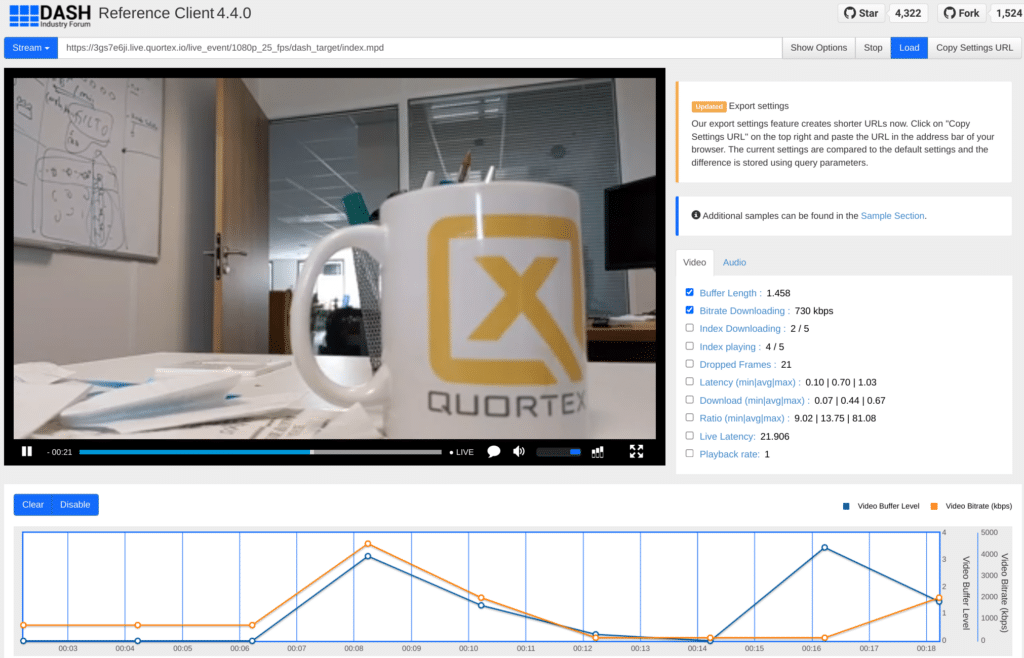Switch to the Video tab
The image size is (1024, 658).
[694, 262]
